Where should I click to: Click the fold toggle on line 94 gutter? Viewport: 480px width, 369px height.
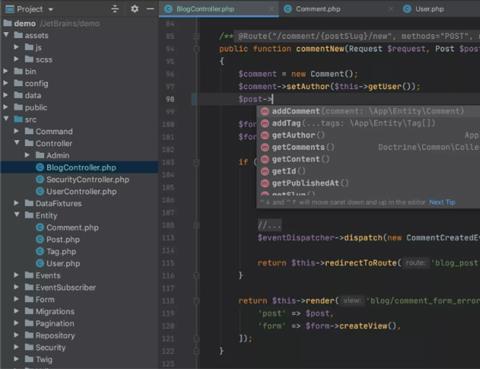coord(196,49)
